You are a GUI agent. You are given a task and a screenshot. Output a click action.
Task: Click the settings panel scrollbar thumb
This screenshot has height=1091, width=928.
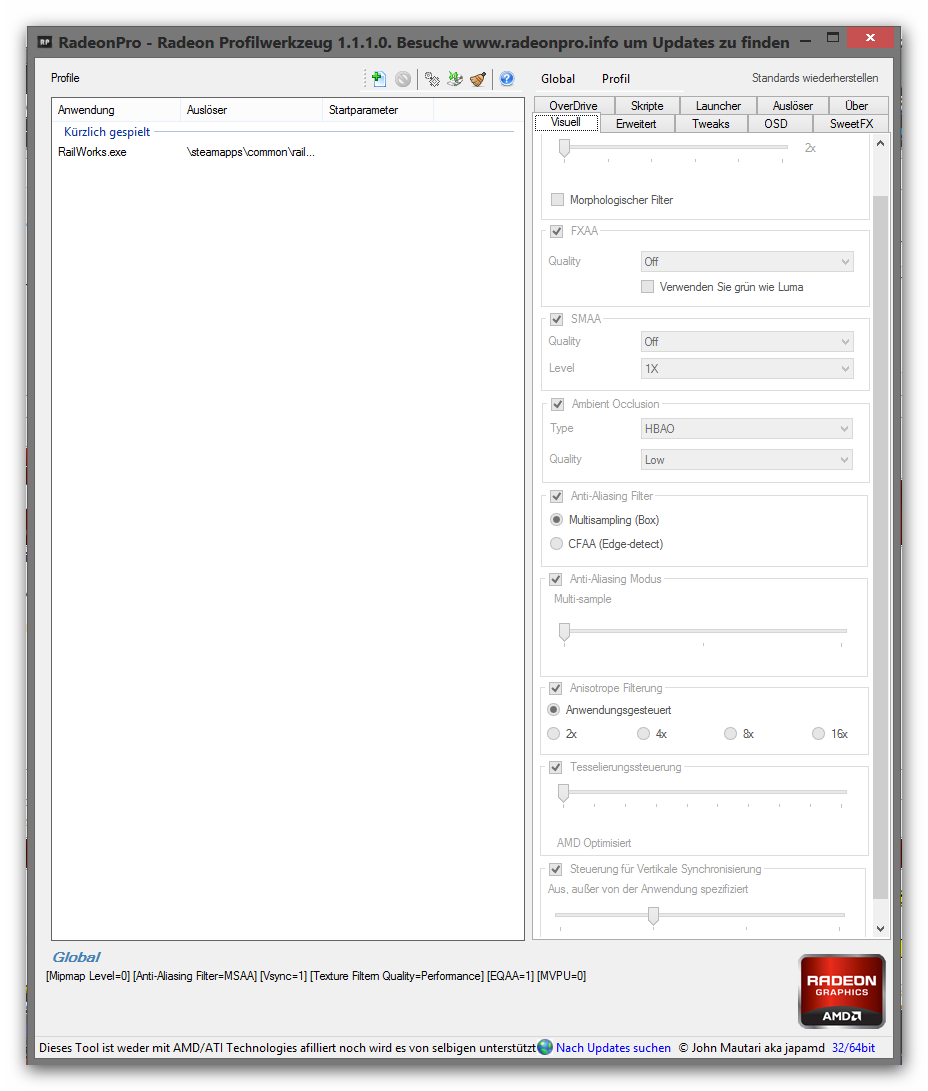tap(881, 547)
